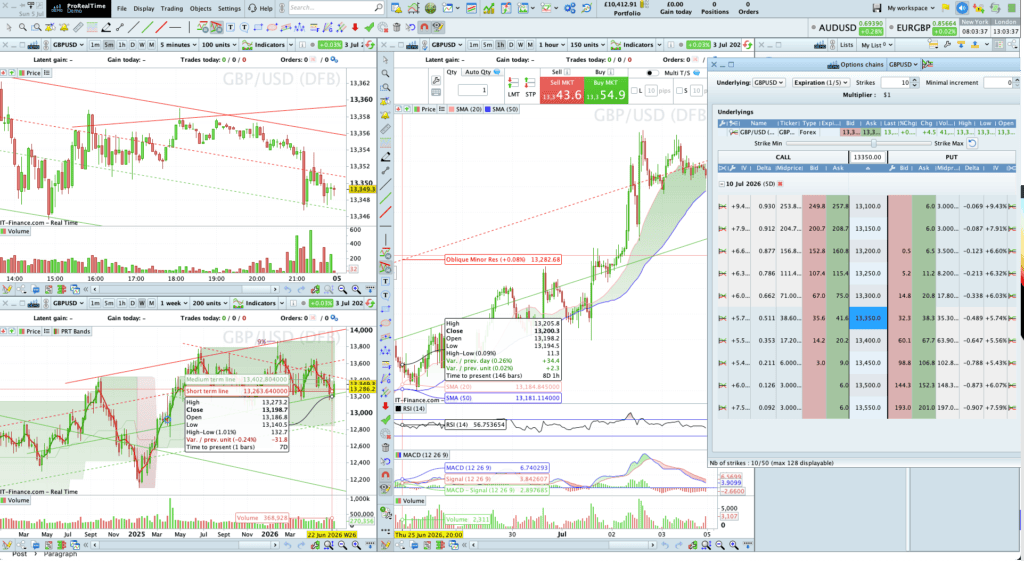Select D timeframe in weekly chart window

pos(133,303)
